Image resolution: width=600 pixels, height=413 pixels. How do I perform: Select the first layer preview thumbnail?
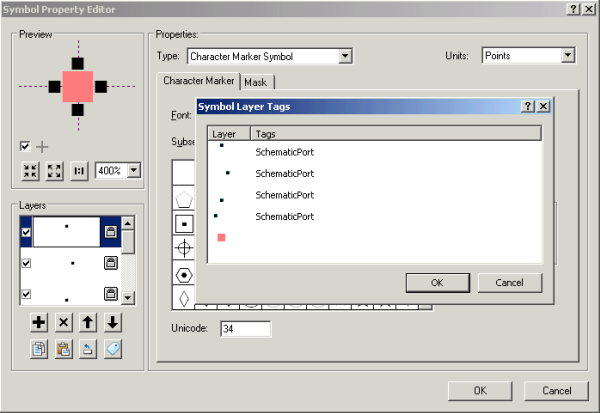67,232
